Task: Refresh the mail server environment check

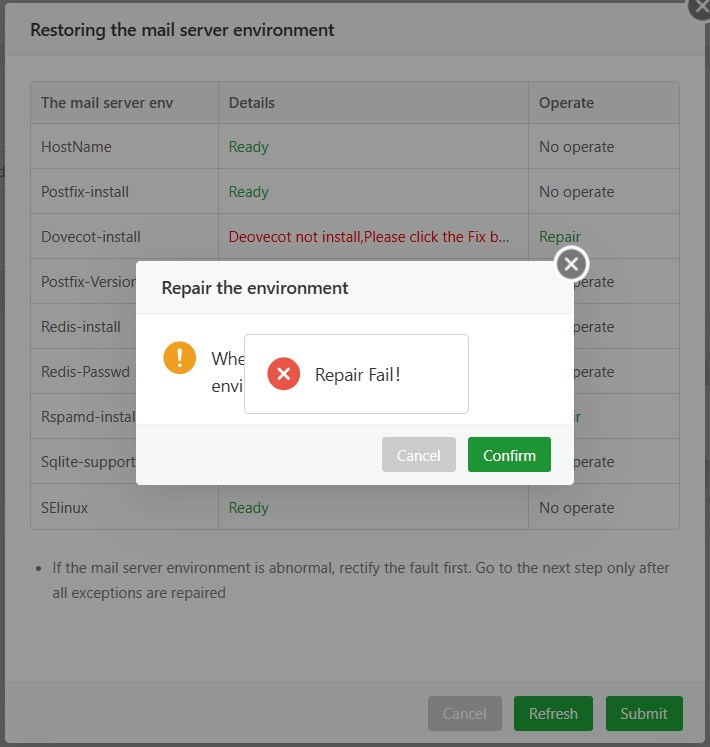Action: (x=553, y=713)
